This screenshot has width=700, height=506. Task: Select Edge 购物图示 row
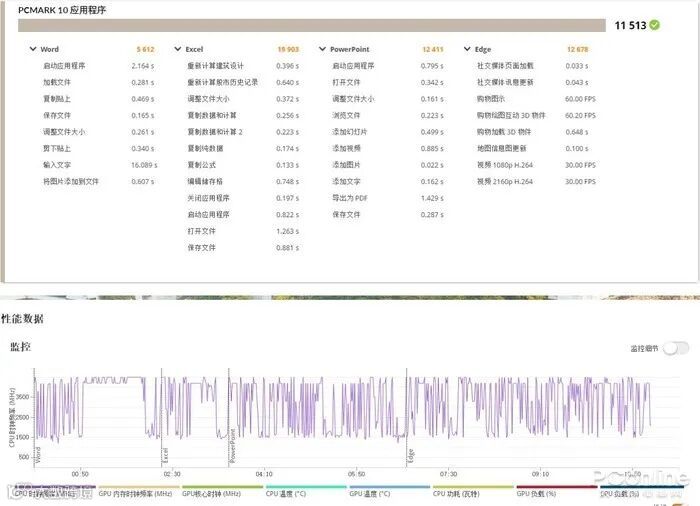(536, 99)
